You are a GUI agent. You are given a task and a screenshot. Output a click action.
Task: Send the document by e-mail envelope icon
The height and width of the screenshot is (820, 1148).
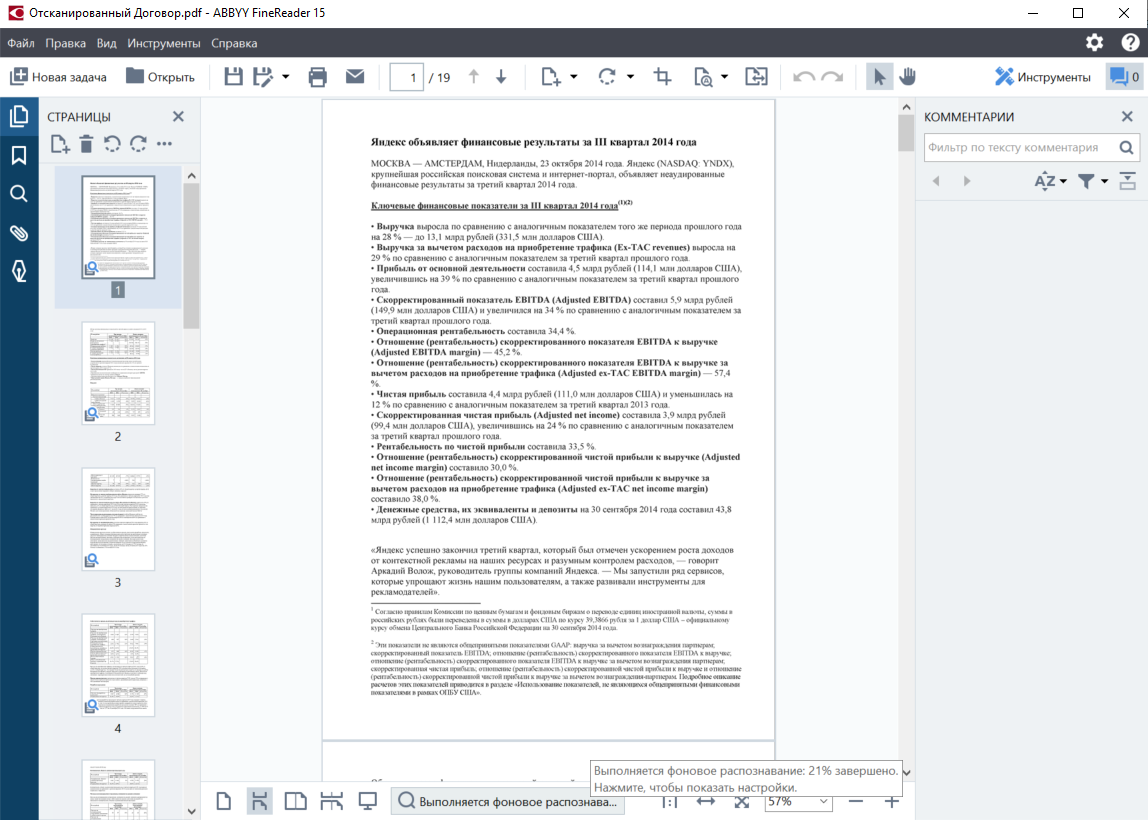pyautogui.click(x=355, y=76)
